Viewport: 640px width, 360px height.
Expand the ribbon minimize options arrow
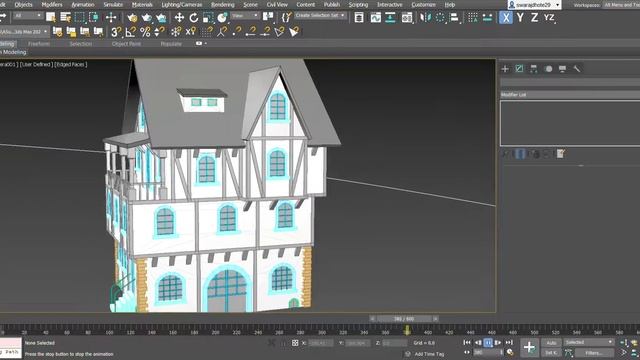coord(206,44)
